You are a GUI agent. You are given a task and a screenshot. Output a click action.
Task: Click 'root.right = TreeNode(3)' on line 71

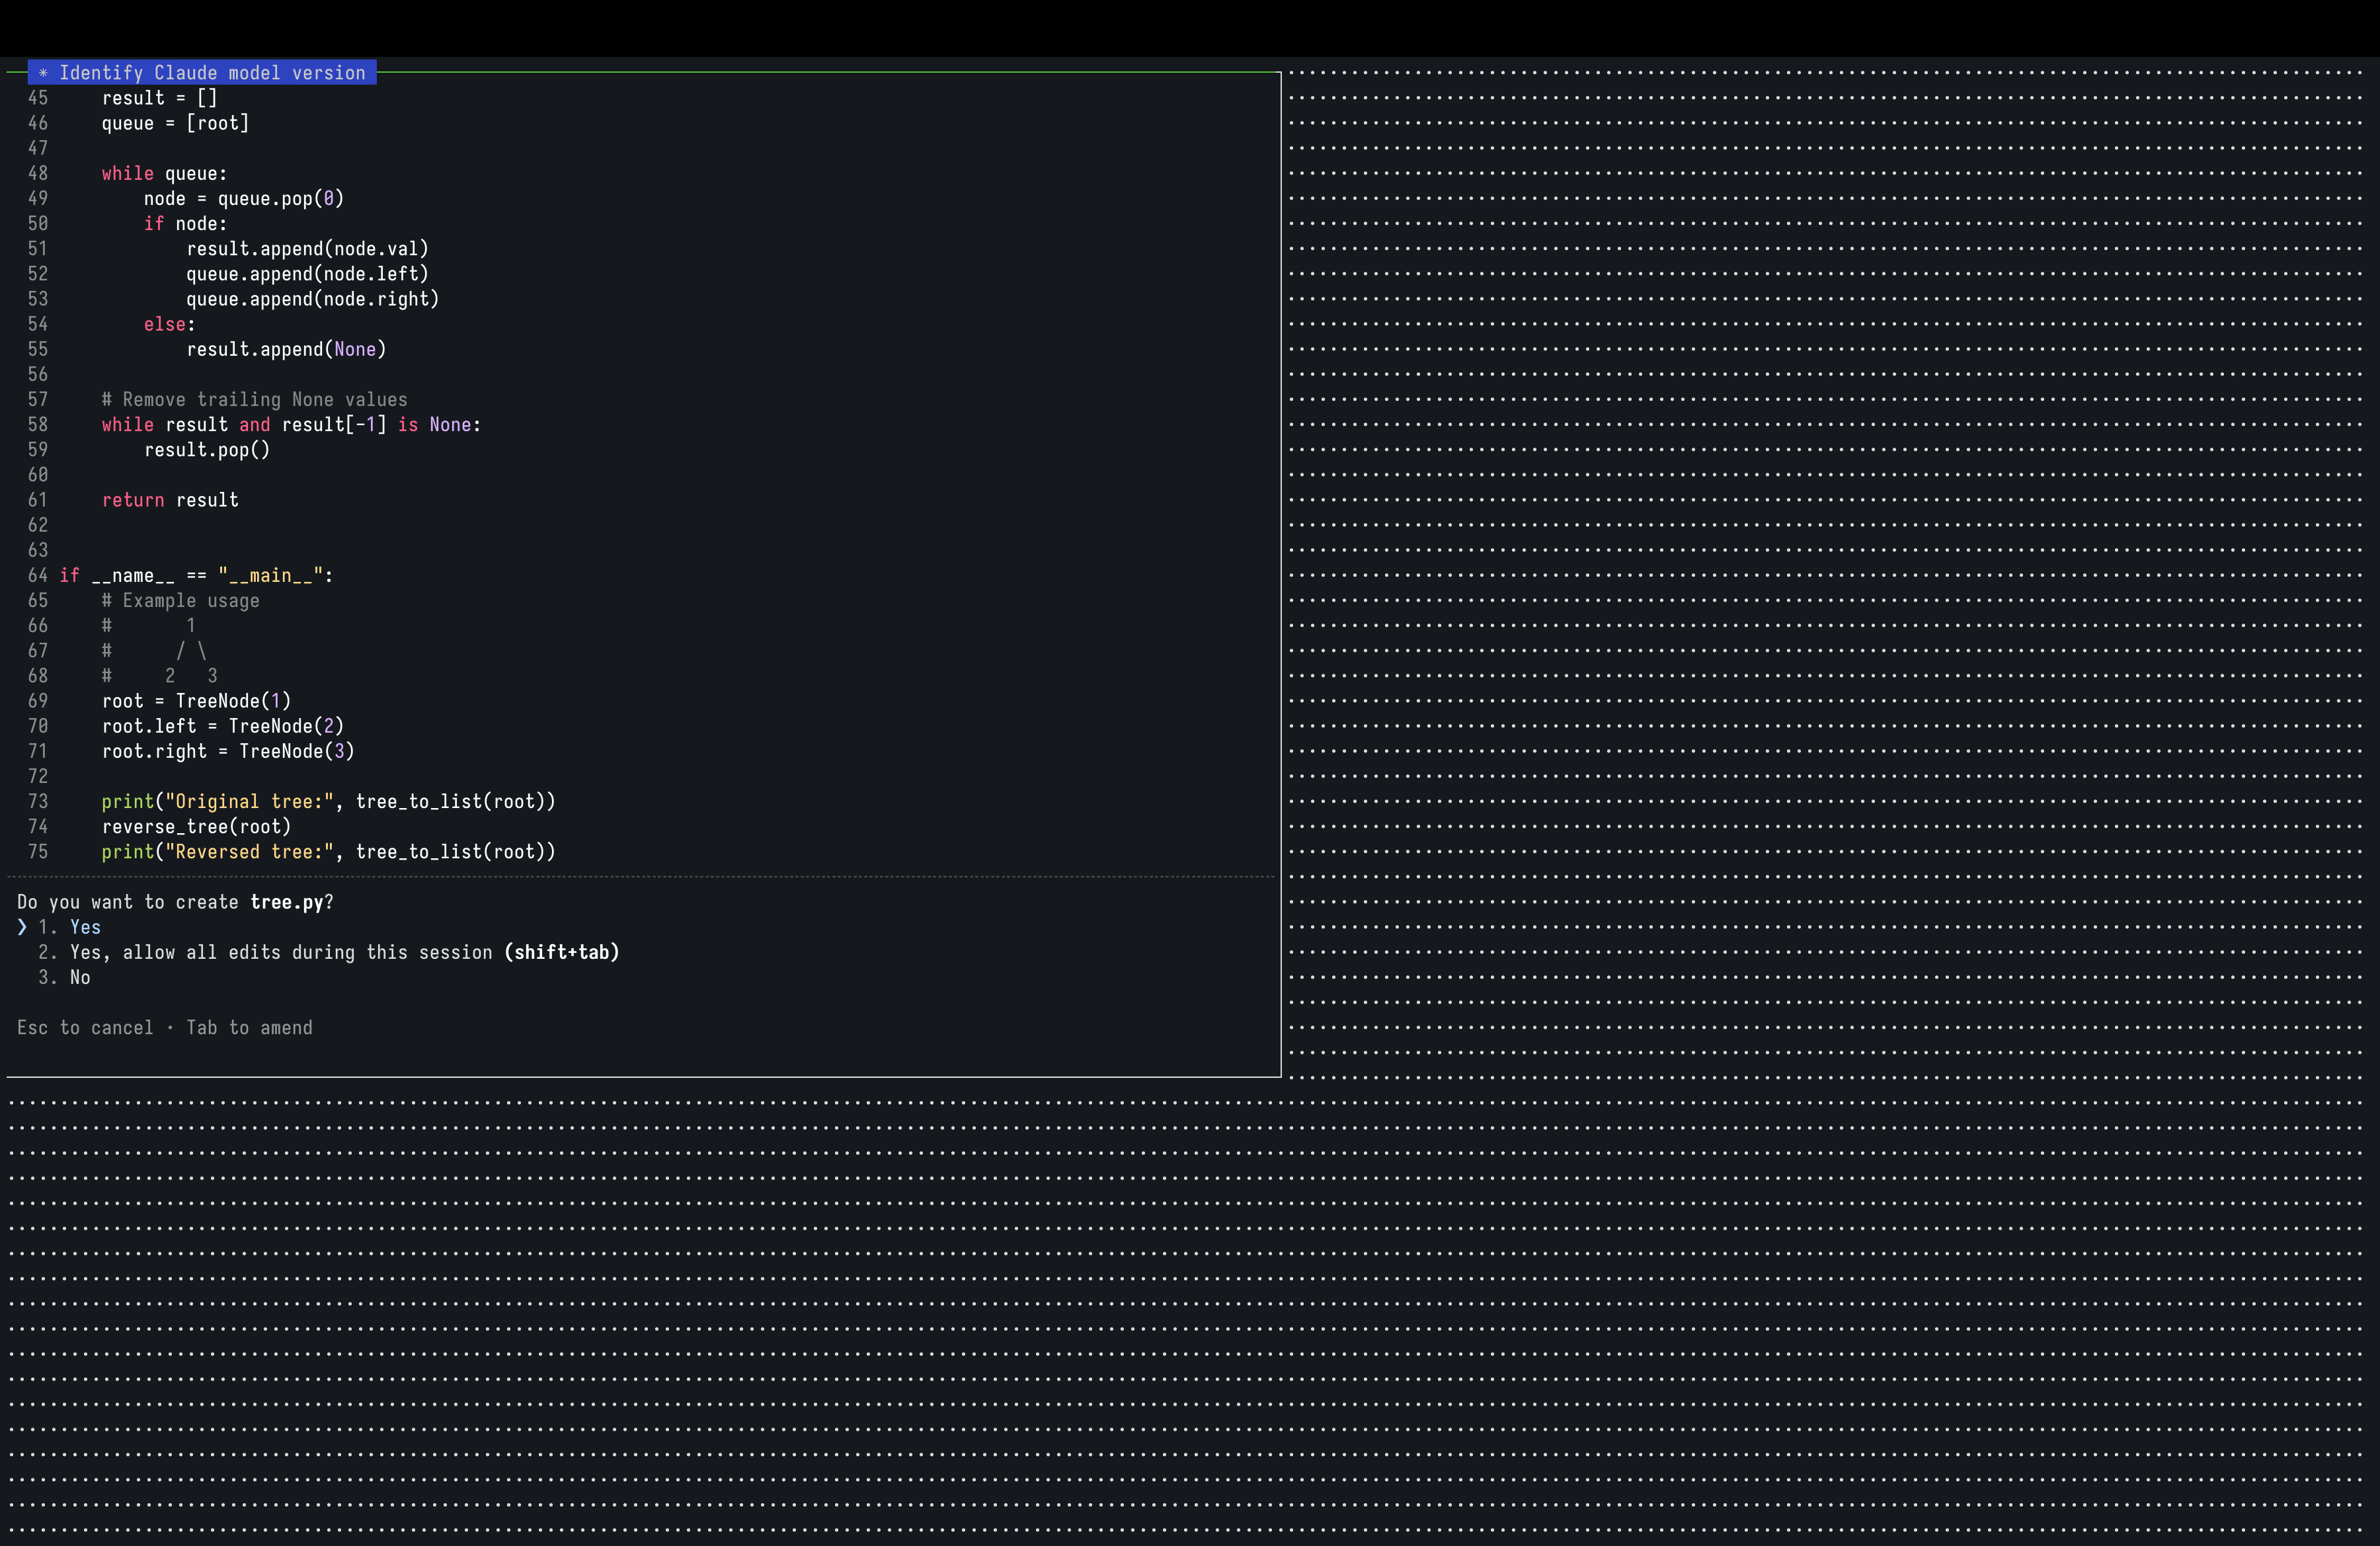click(228, 751)
